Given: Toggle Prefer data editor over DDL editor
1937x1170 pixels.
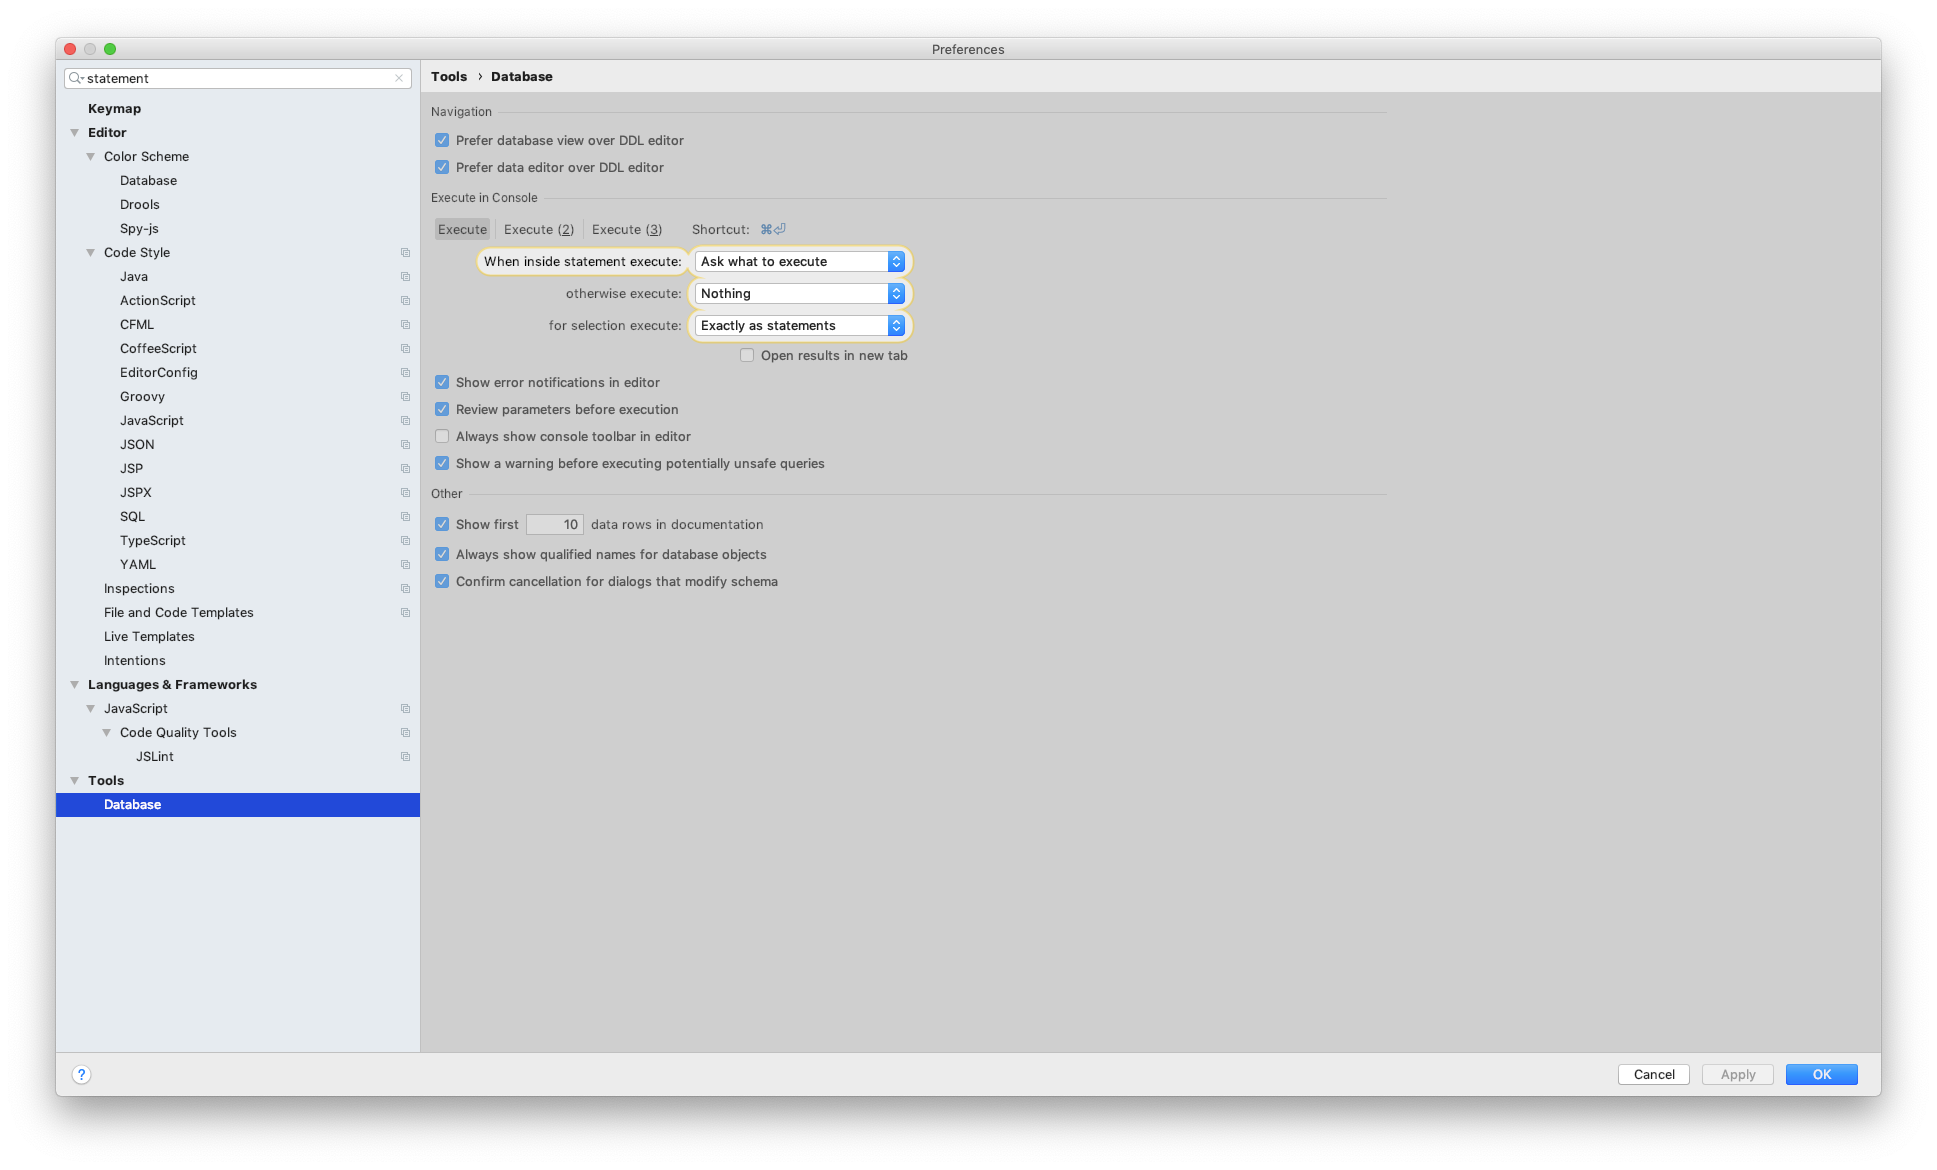Looking at the screenshot, I should (x=442, y=167).
